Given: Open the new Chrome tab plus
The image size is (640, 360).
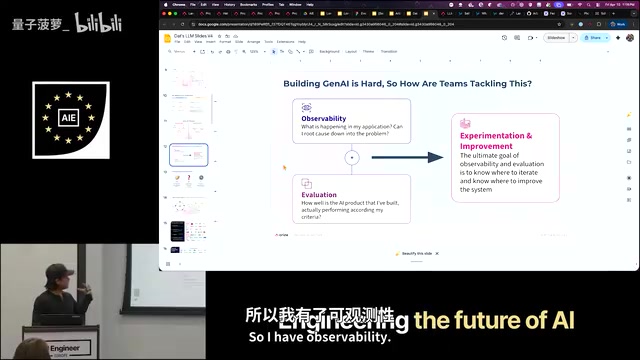Looking at the screenshot, I should coord(613,13).
